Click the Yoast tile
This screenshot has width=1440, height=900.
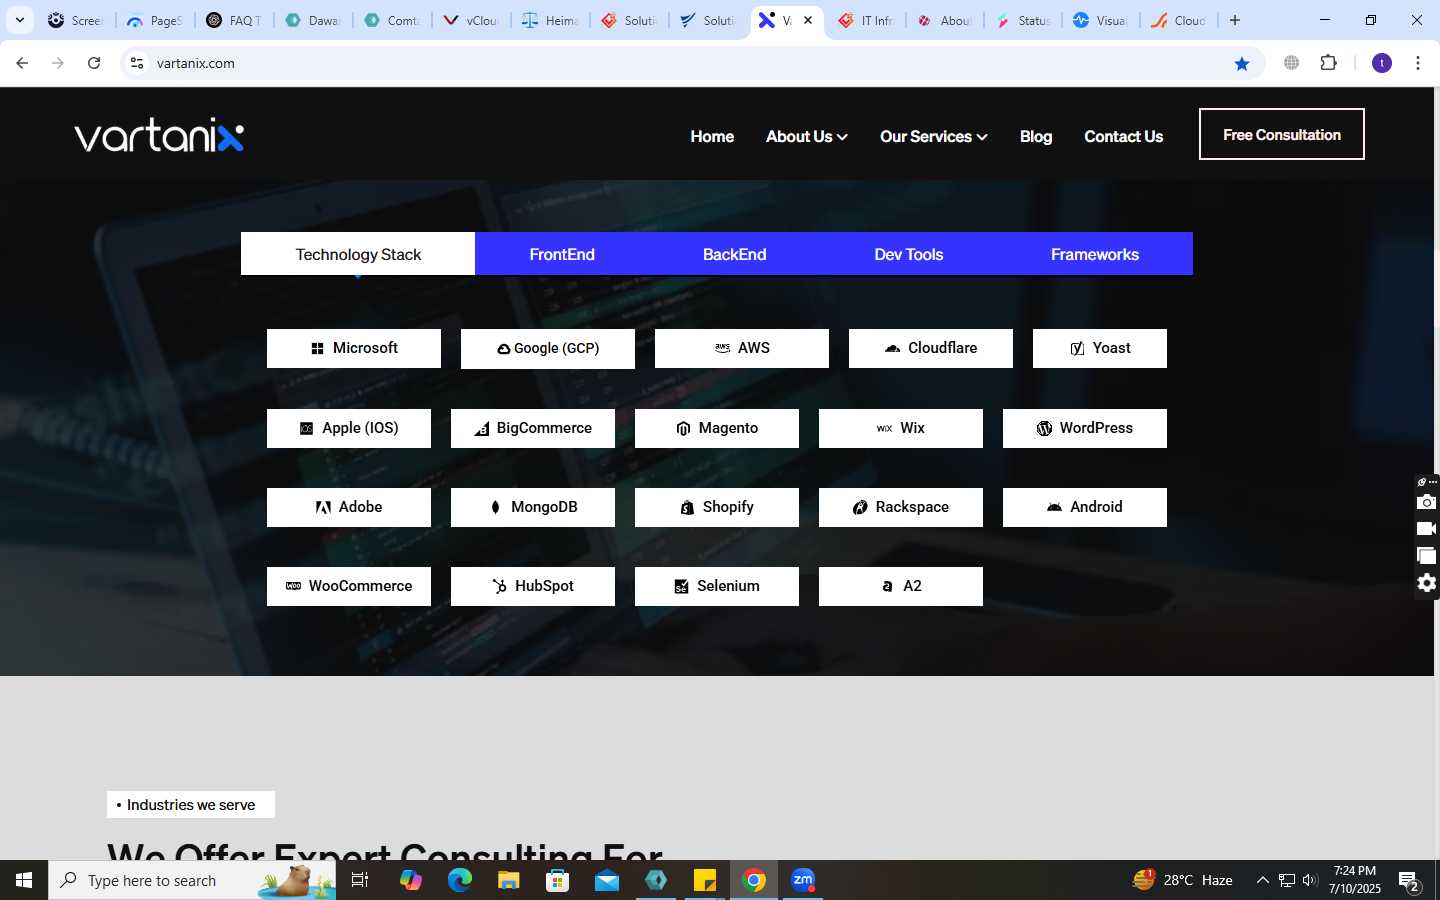1100,348
